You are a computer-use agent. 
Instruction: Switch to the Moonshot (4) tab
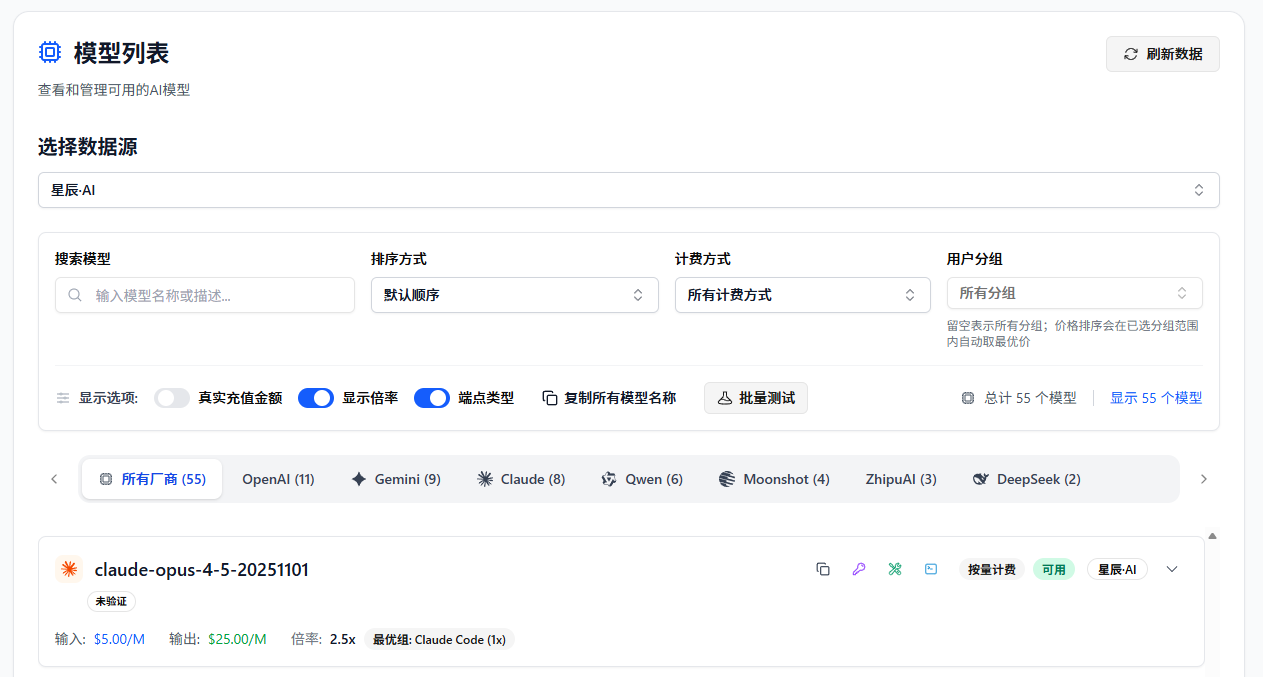click(774, 479)
